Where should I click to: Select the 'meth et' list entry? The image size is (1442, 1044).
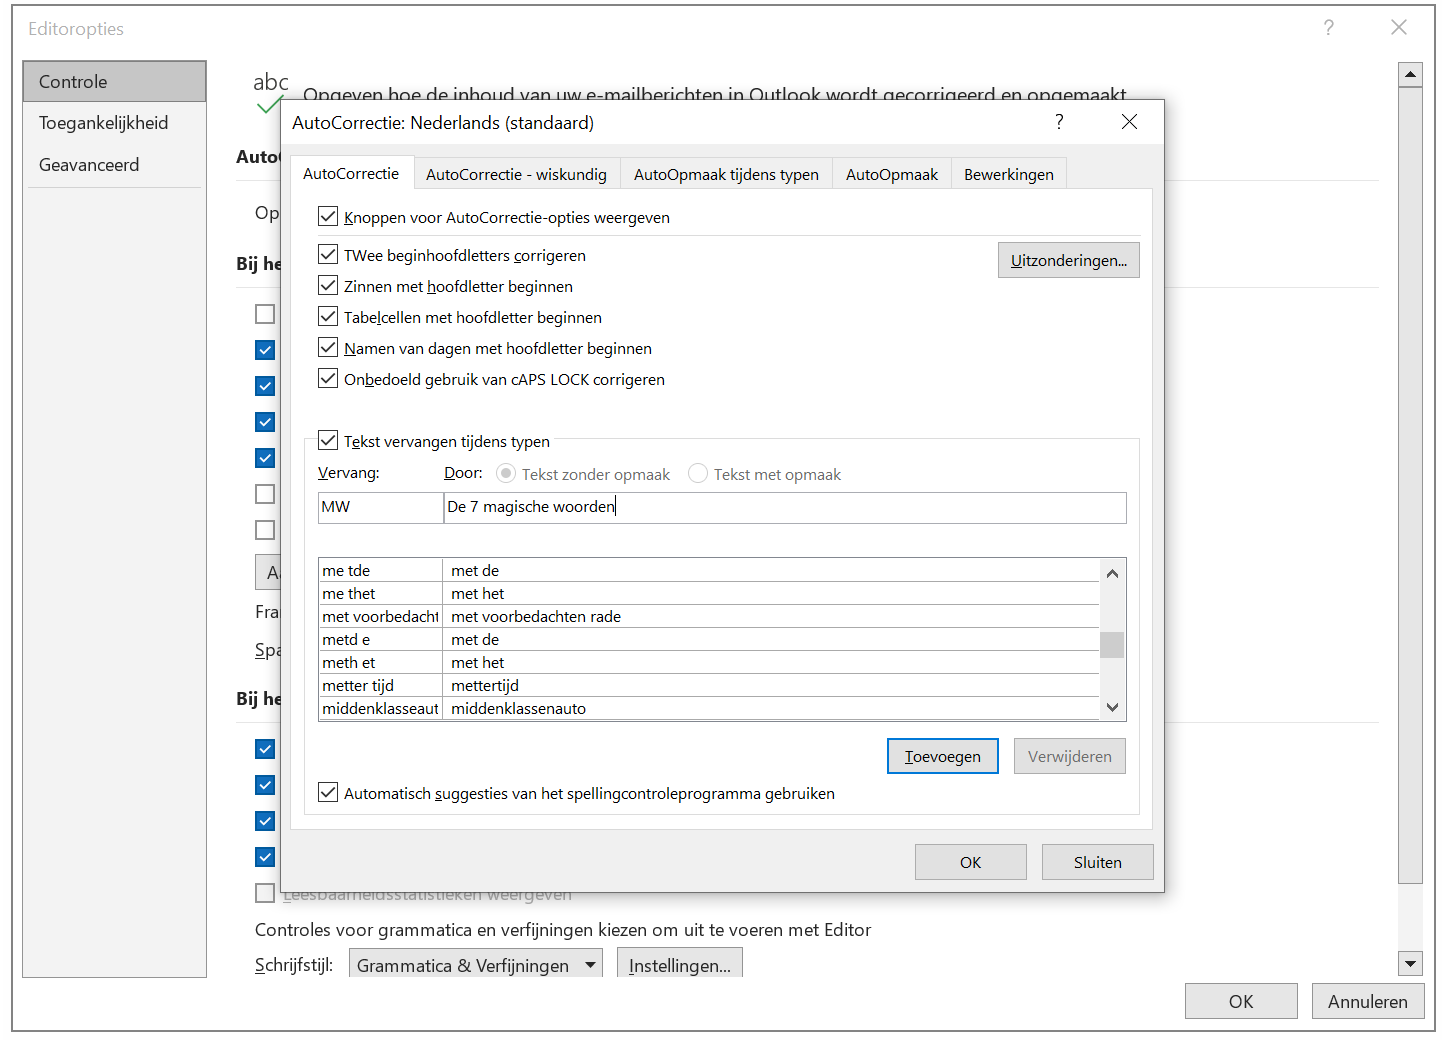point(709,662)
